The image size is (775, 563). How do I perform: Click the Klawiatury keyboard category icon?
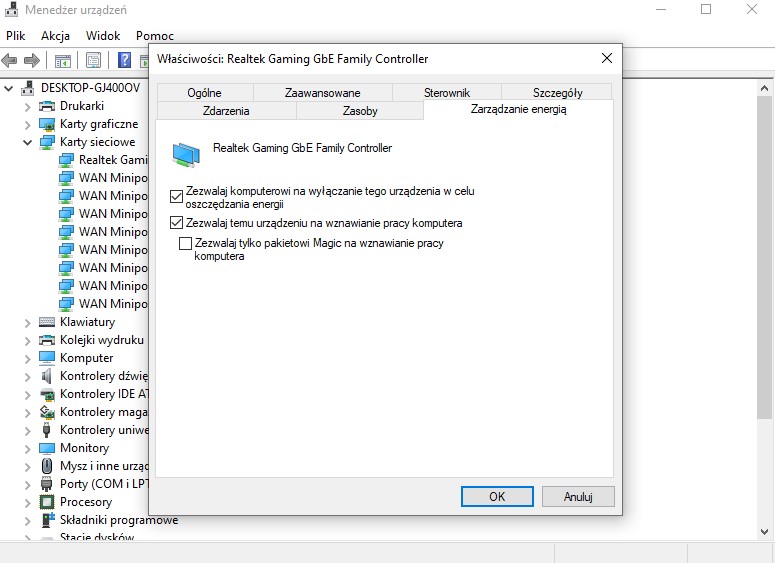coord(47,322)
